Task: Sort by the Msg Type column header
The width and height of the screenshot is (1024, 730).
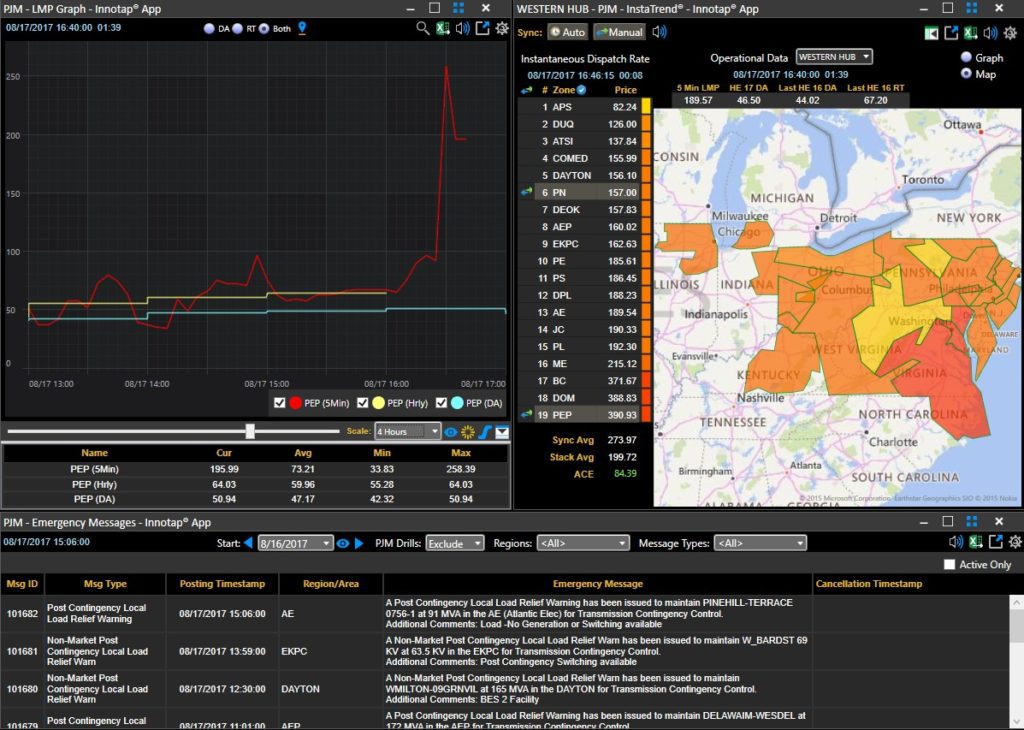Action: (x=105, y=584)
